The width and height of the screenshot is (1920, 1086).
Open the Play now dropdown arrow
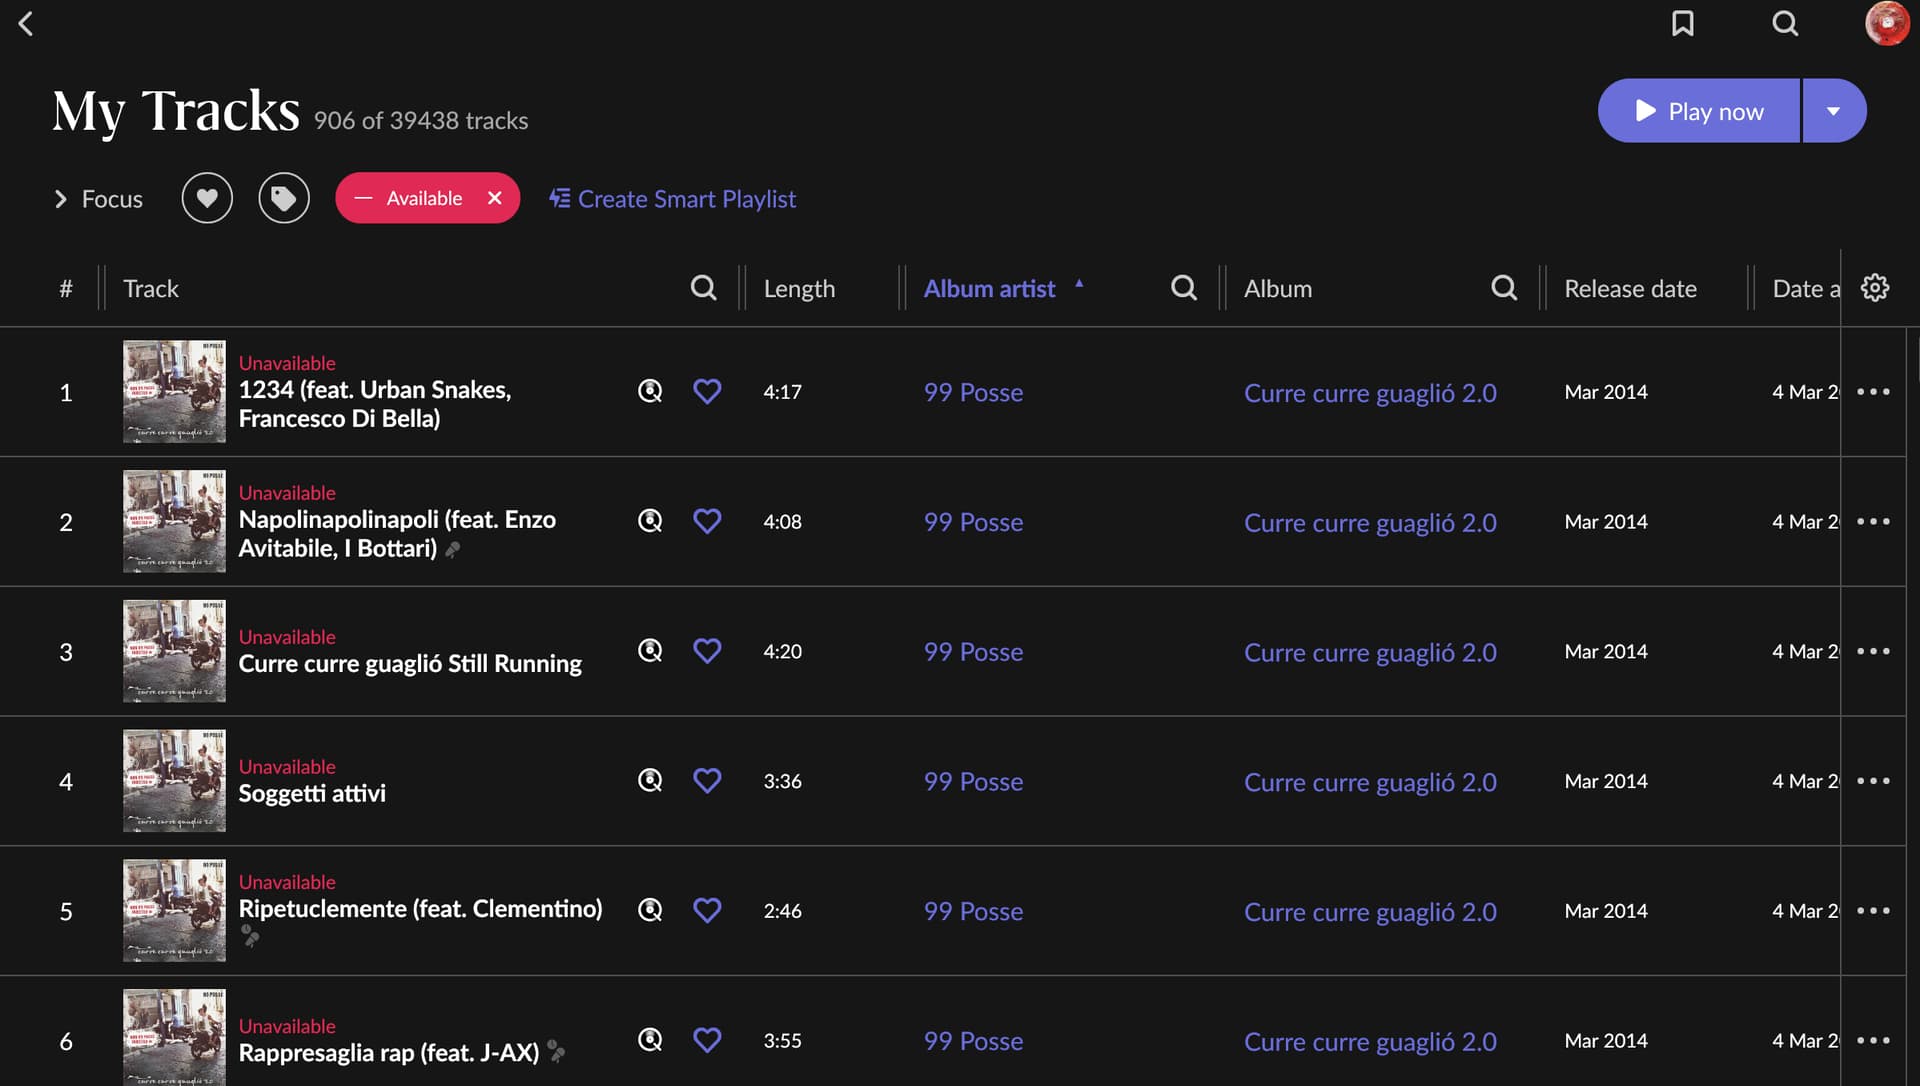[x=1833, y=111]
